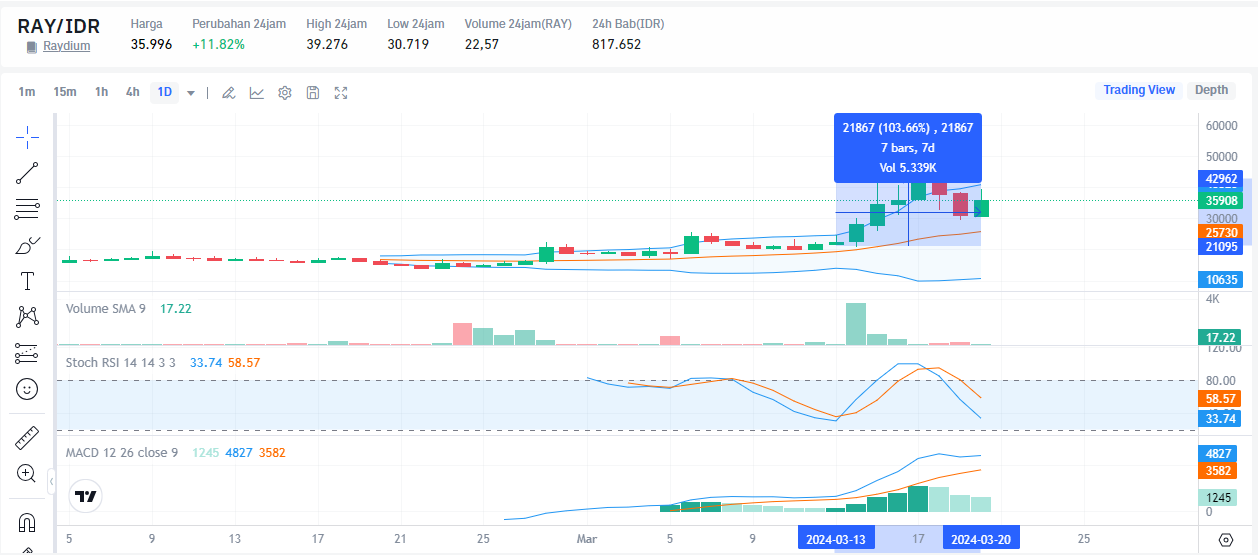The image size is (1258, 555).
Task: Toggle fullscreen chart mode
Action: tap(341, 92)
